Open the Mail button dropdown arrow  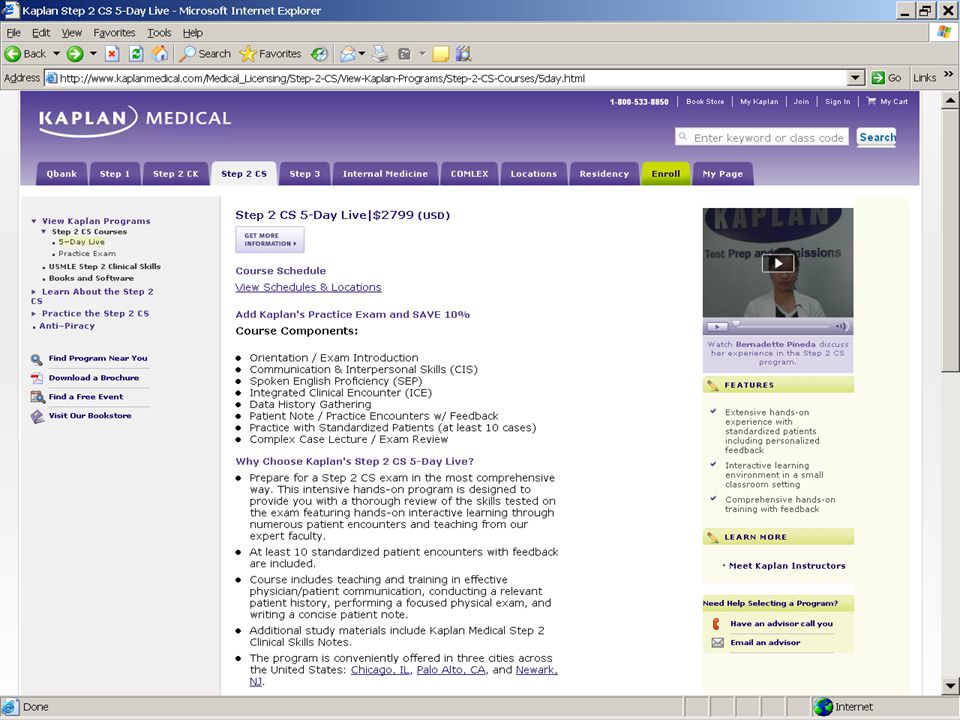point(362,54)
